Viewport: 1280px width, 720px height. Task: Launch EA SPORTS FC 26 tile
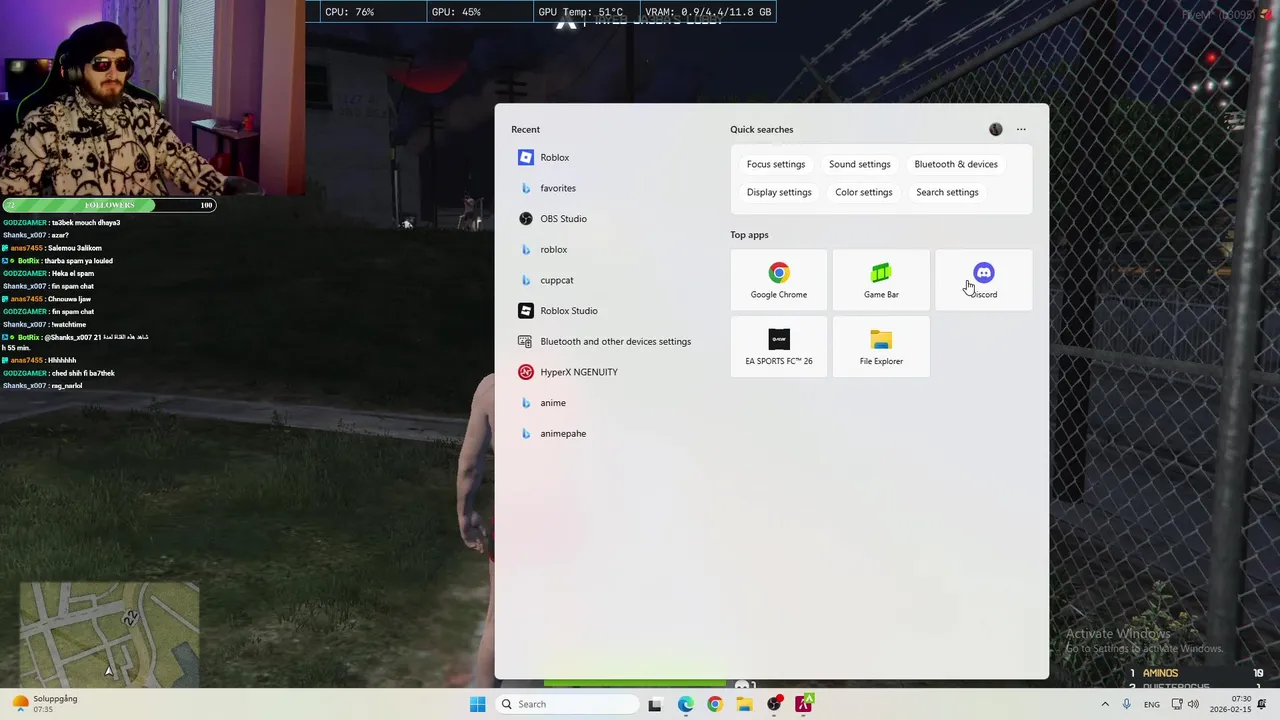tap(779, 347)
